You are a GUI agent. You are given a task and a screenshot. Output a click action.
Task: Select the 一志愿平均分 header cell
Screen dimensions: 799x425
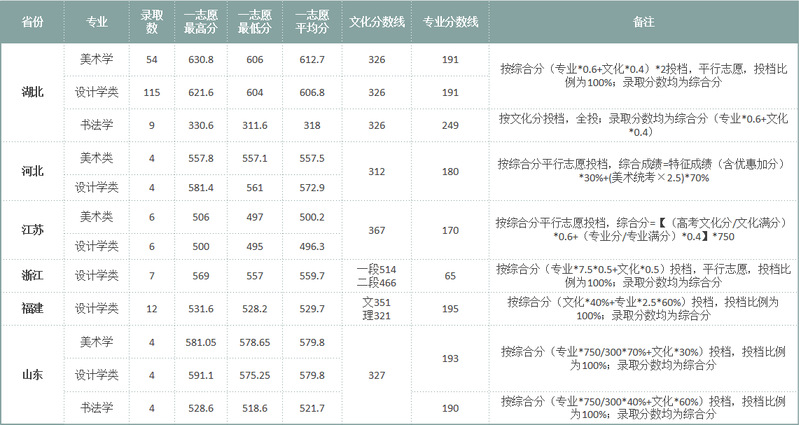tap(311, 22)
